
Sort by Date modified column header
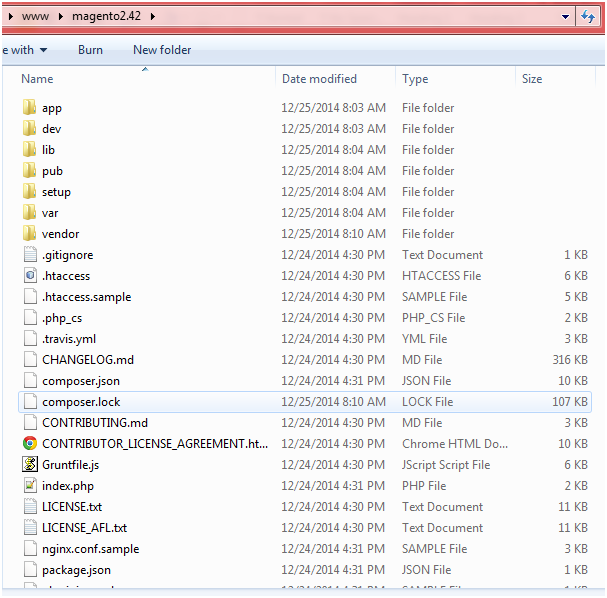(x=319, y=79)
